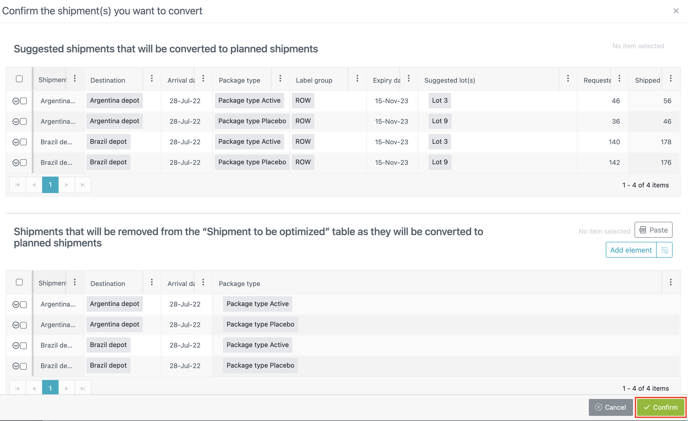Image resolution: width=688 pixels, height=421 pixels.
Task: Select all rows in the suggested shipments table
Action: tap(19, 79)
